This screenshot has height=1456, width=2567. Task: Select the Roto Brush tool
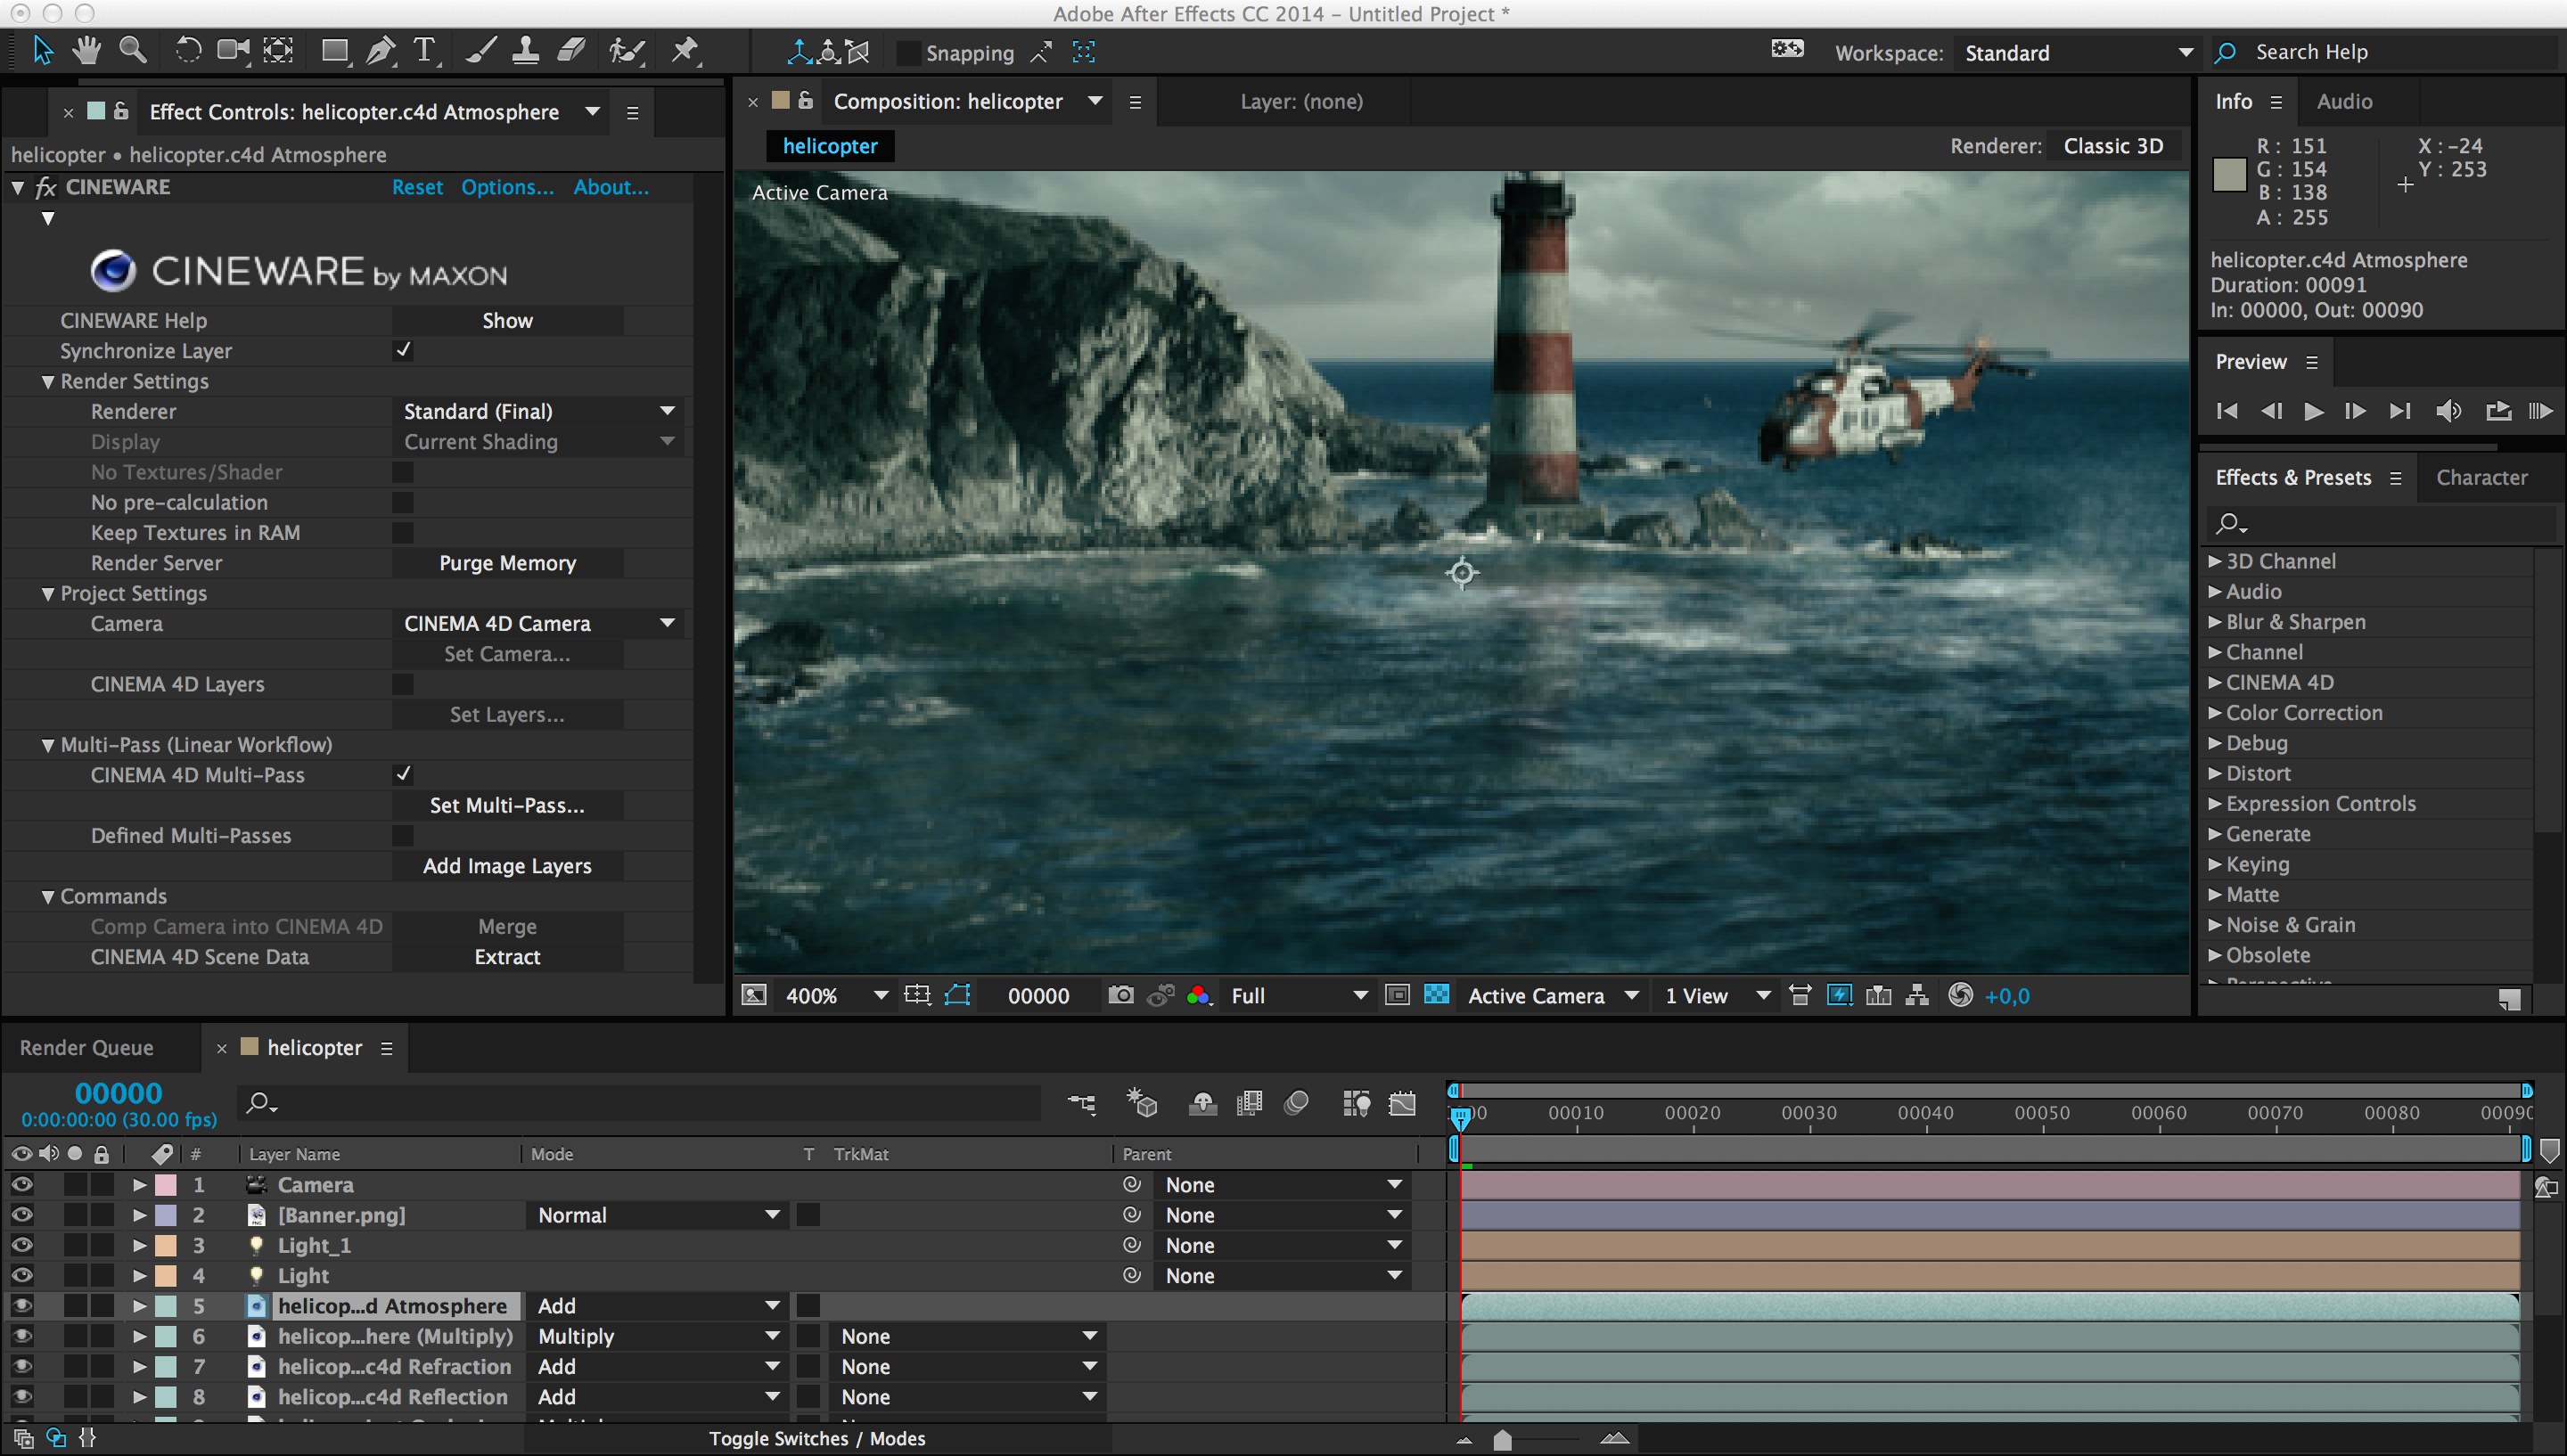click(x=627, y=52)
